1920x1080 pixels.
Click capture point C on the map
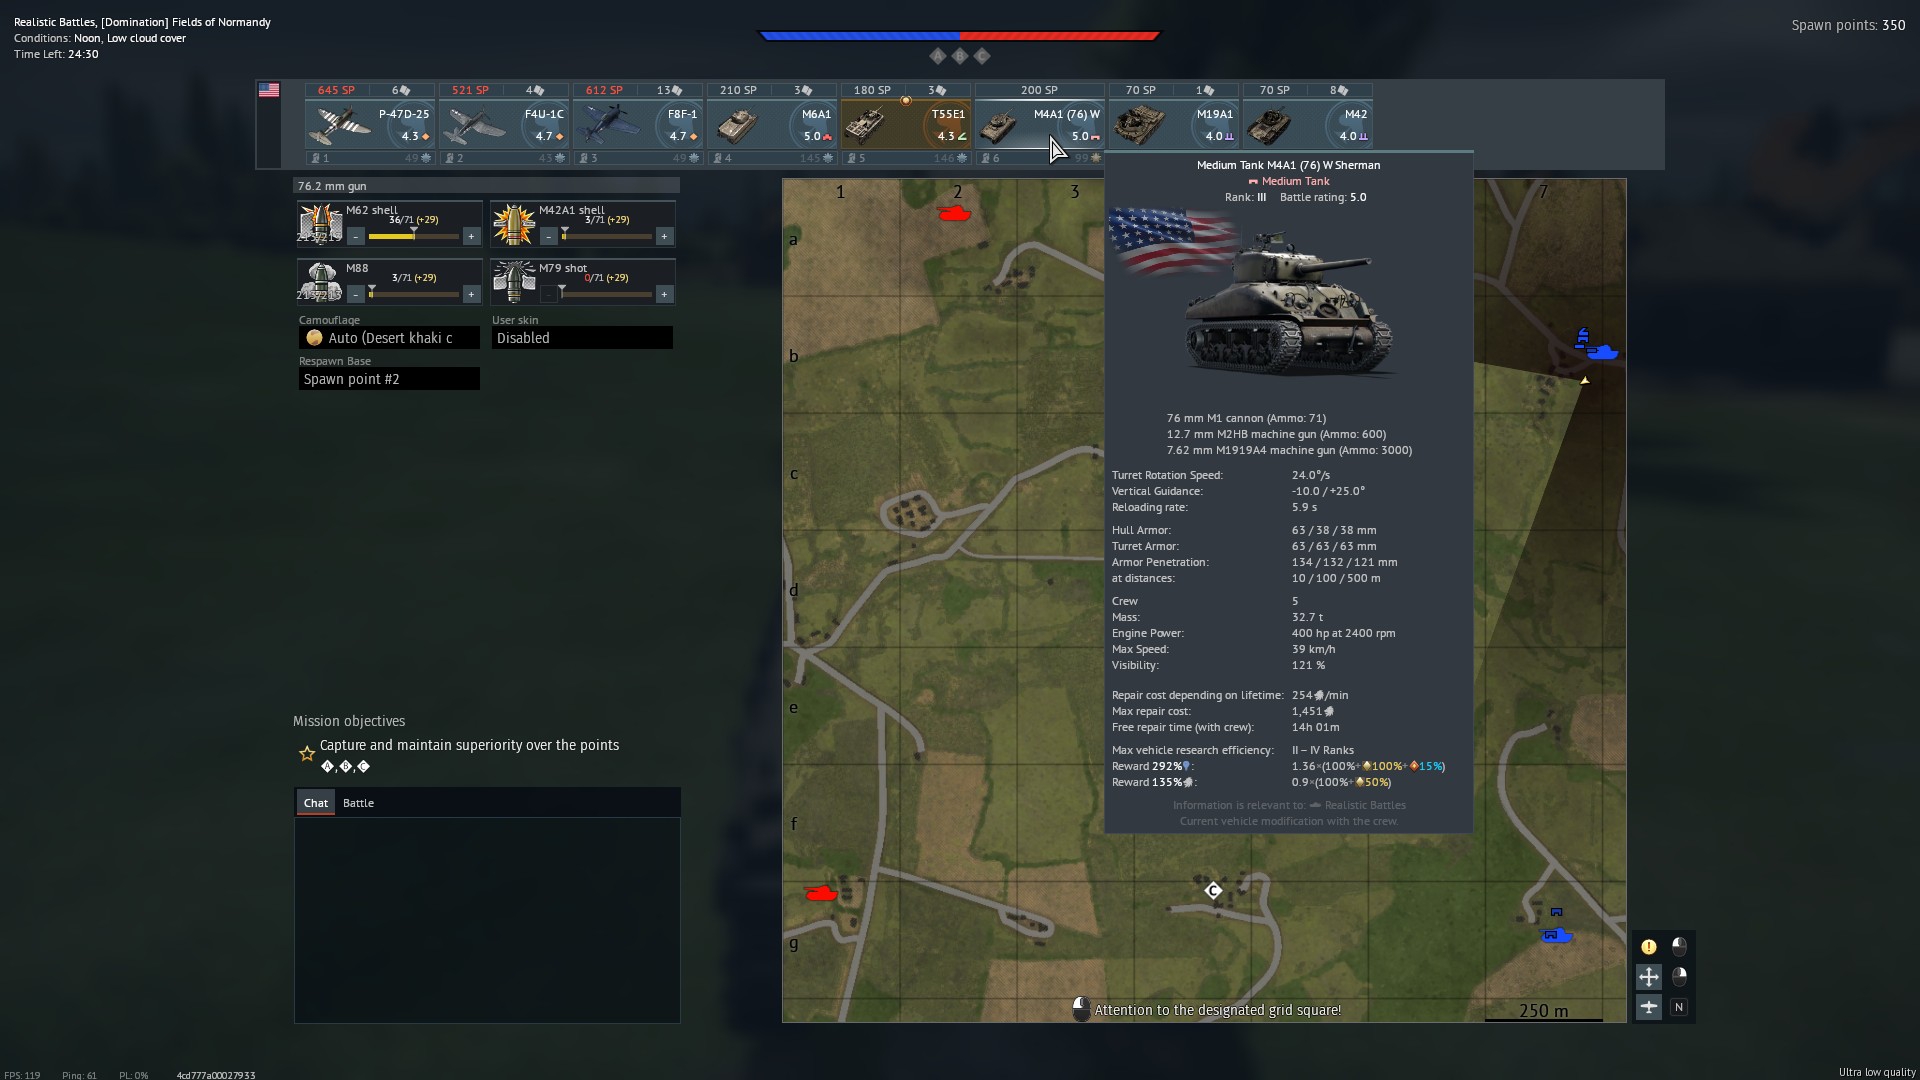(1213, 890)
